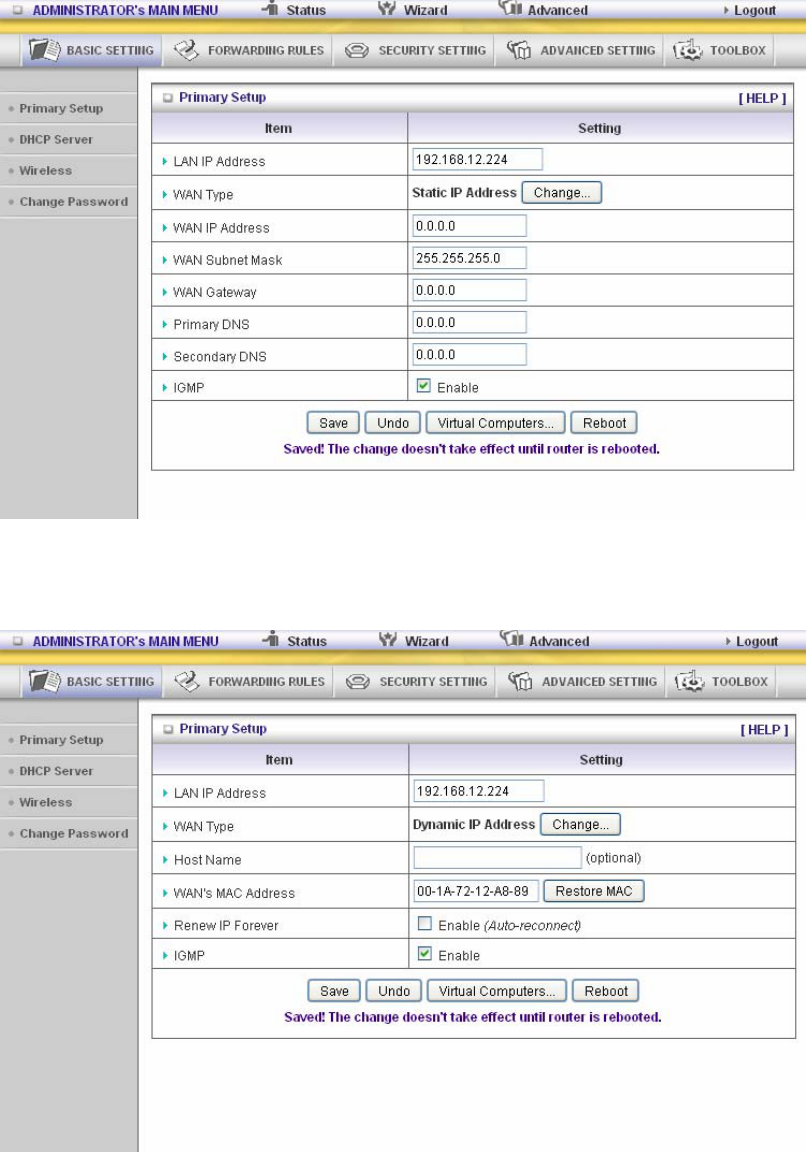Click the Advanced icon above the Dynamic IP page
The height and width of the screenshot is (1152, 806).
tap(511, 638)
